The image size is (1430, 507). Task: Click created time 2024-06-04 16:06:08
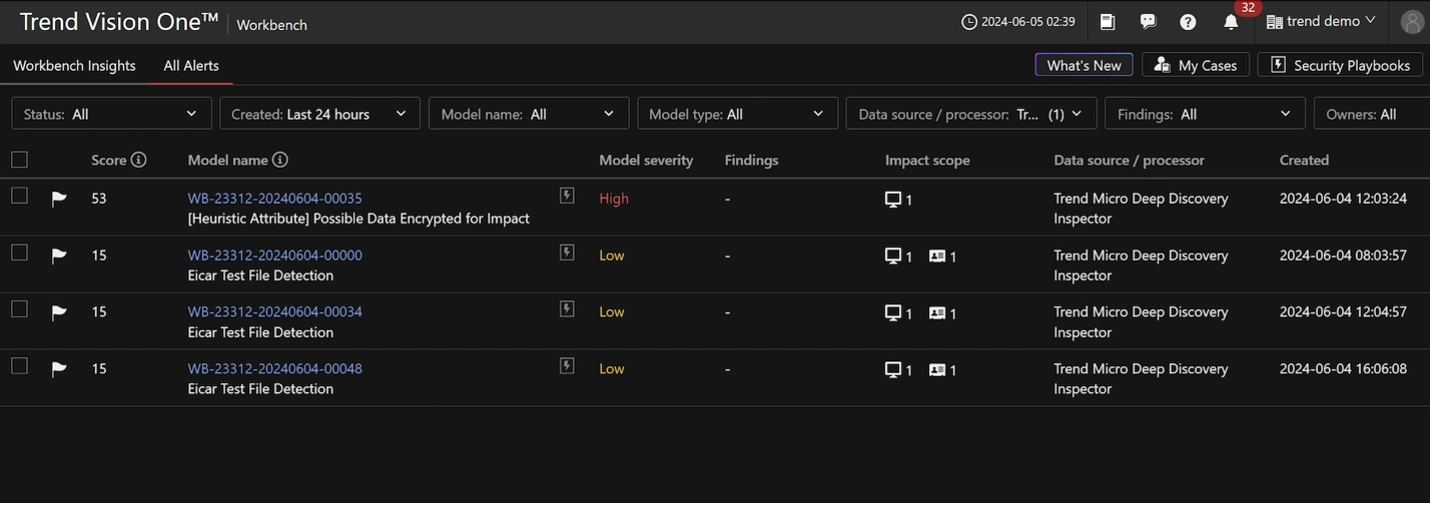click(x=1343, y=369)
